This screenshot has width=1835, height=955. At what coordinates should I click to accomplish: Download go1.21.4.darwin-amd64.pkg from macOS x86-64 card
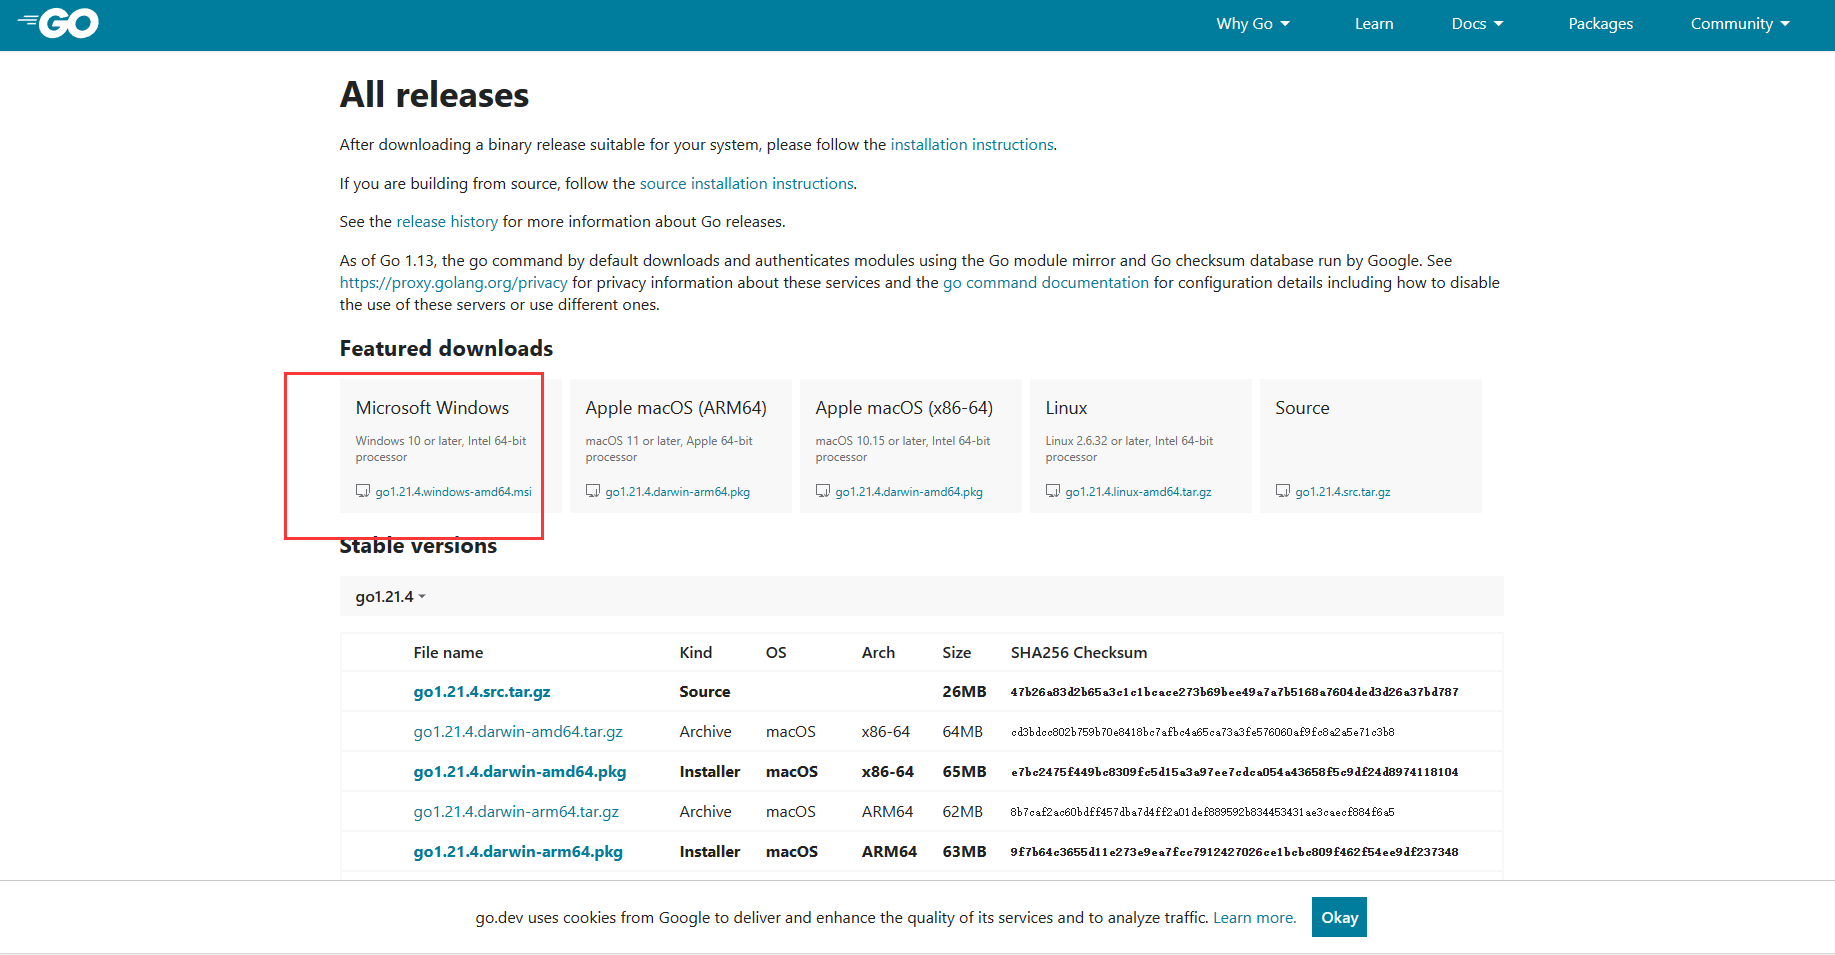click(x=909, y=492)
